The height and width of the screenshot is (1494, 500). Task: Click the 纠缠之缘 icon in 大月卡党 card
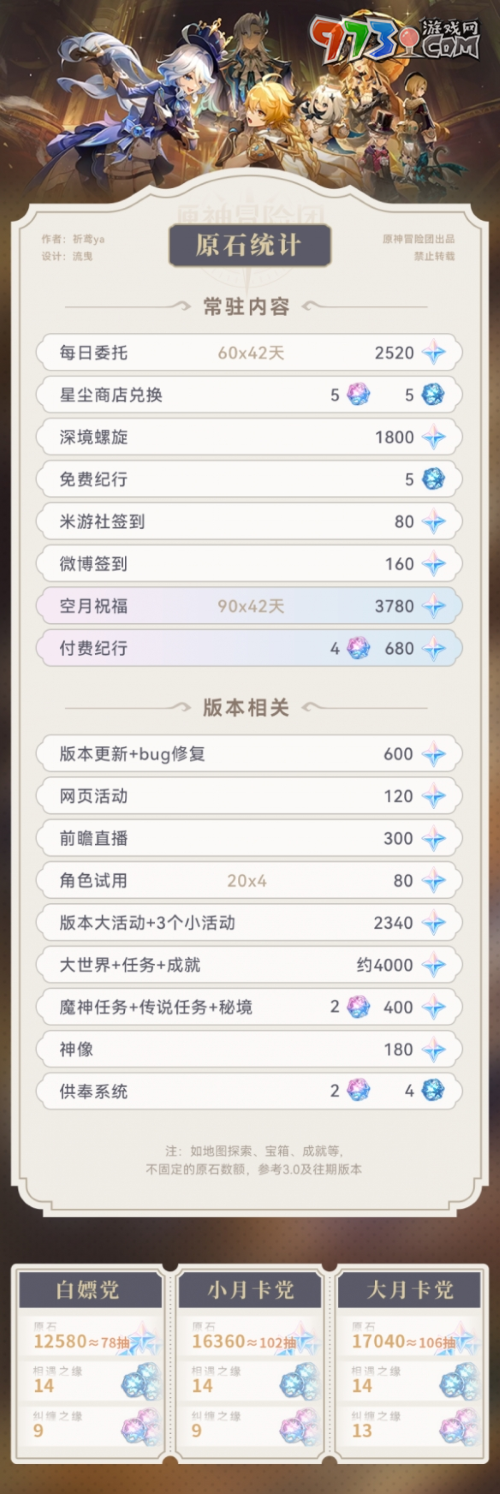point(459,1427)
